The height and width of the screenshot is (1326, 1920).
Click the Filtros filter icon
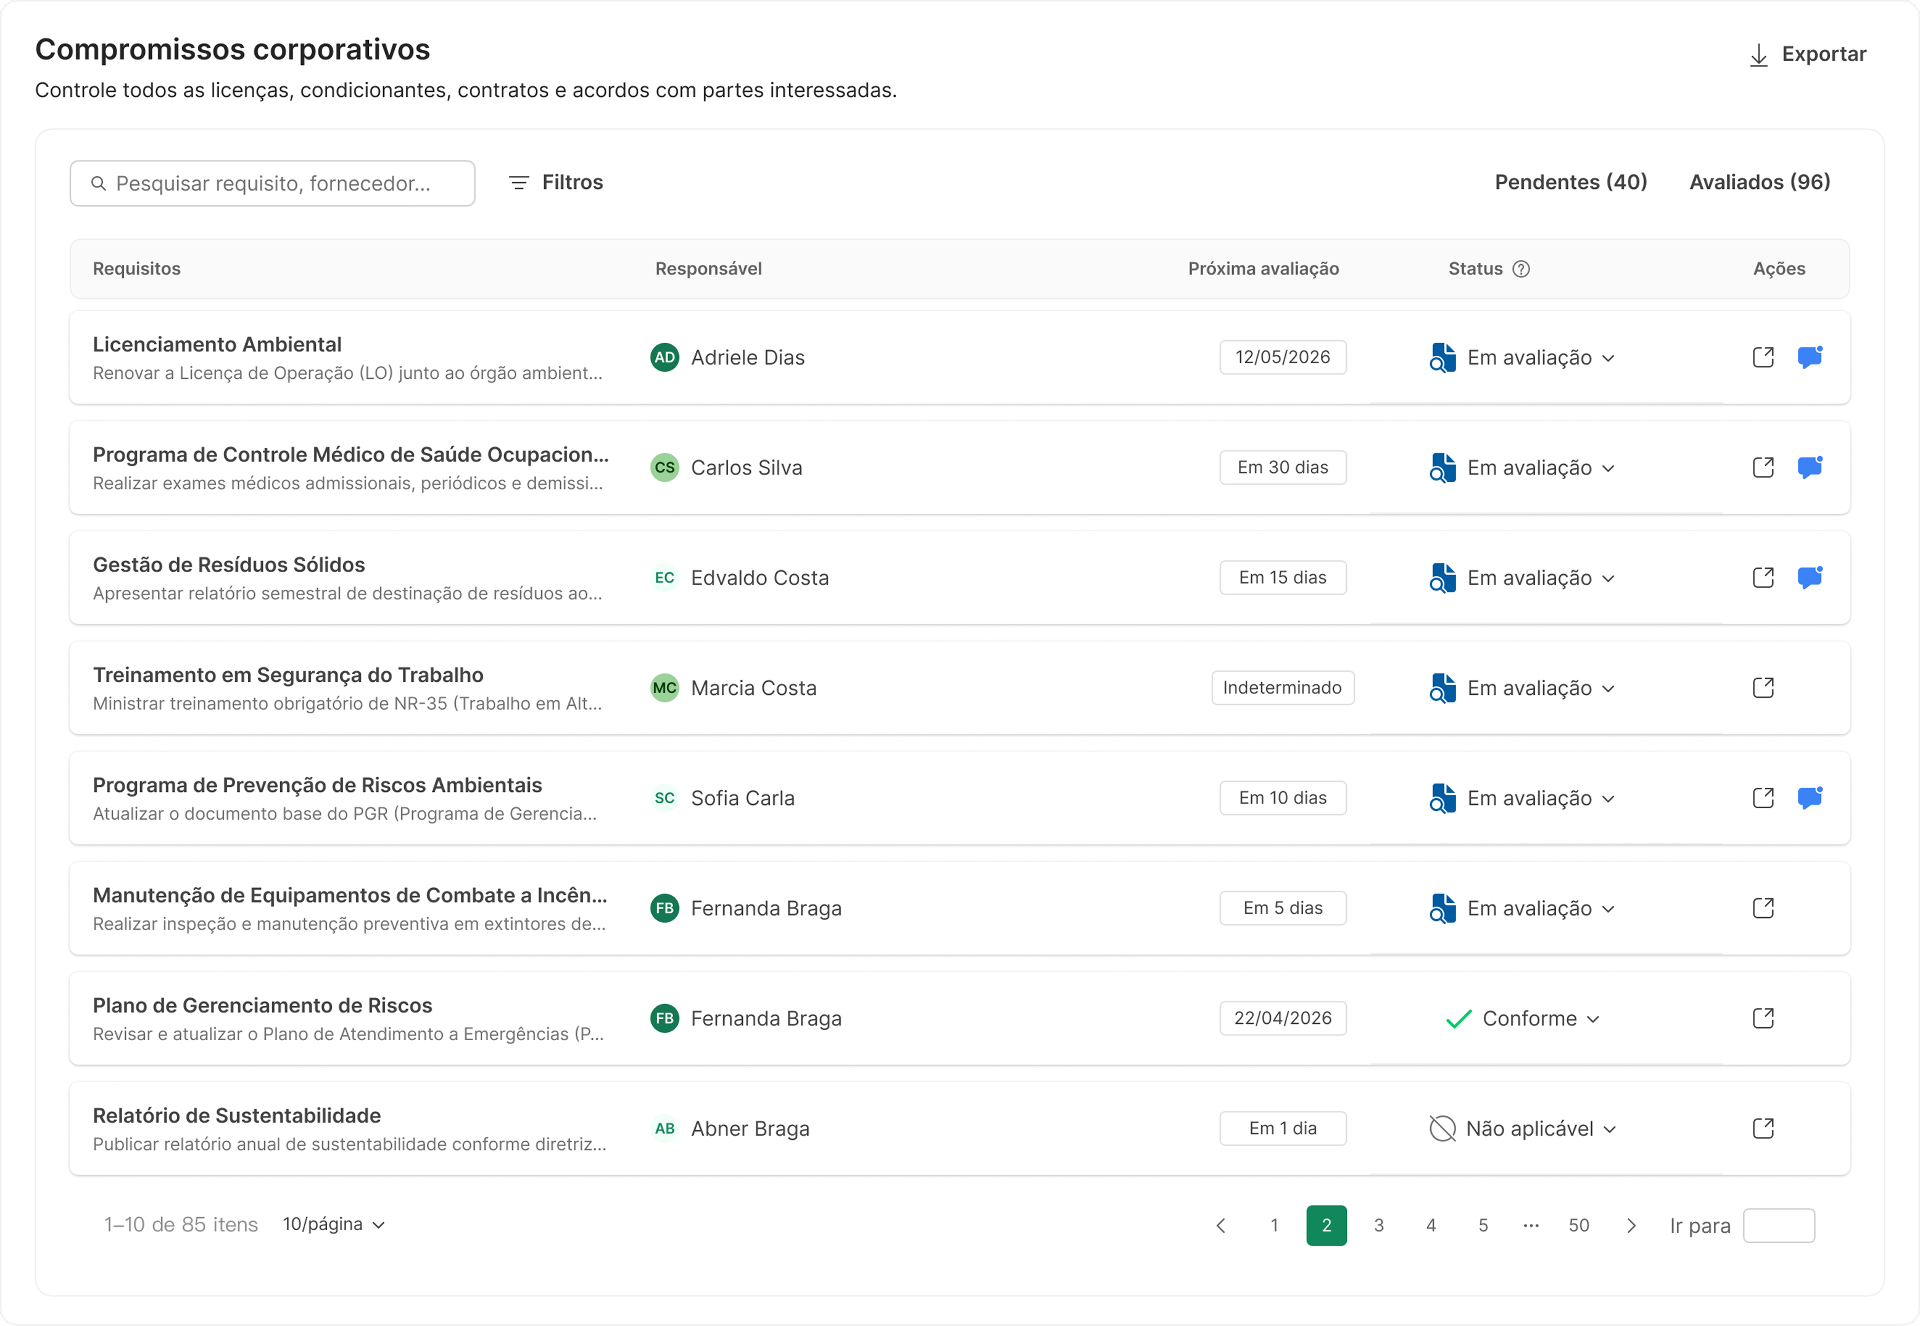click(518, 183)
